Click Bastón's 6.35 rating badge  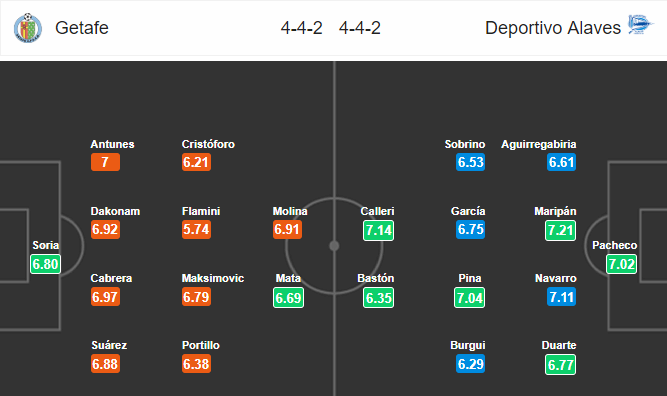click(378, 298)
